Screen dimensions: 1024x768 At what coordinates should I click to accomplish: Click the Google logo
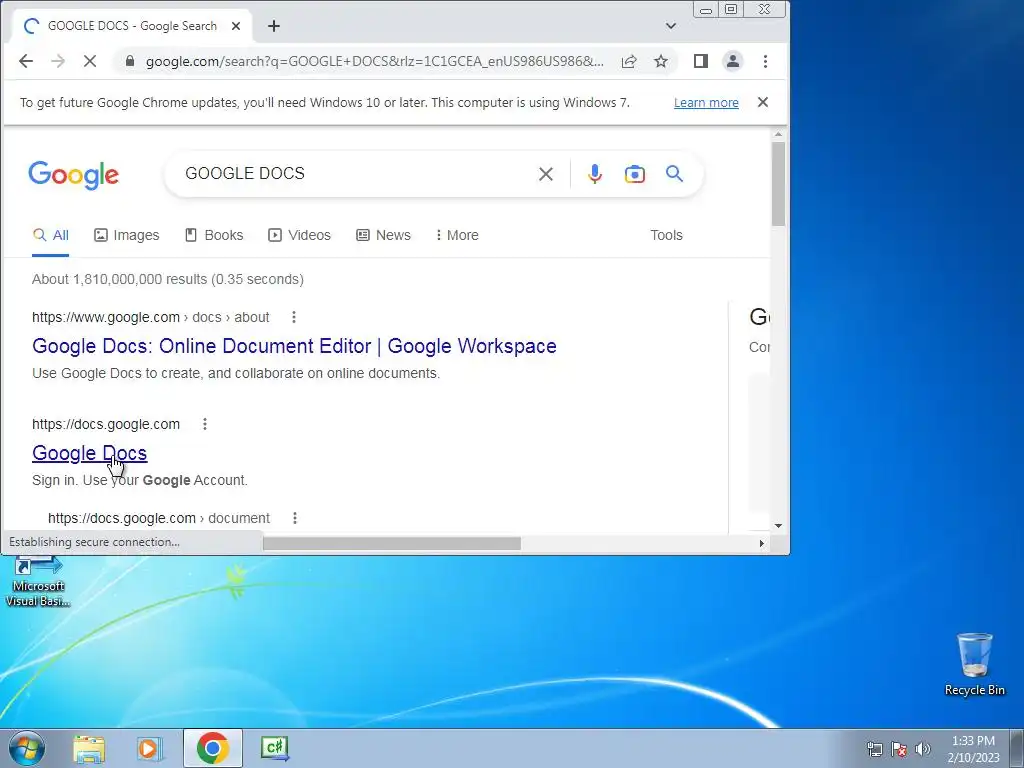click(x=73, y=175)
